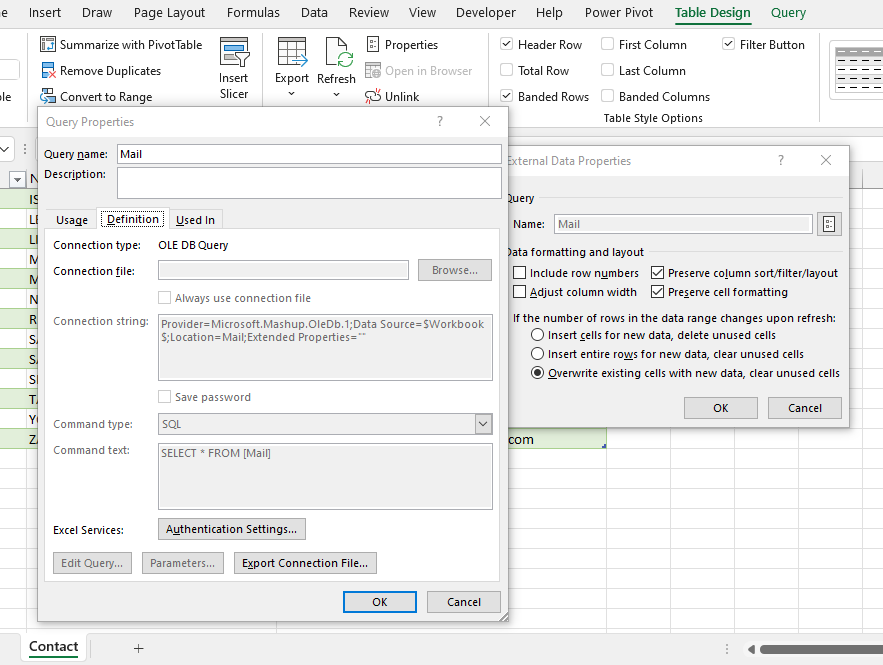Open the Command type dropdown
The width and height of the screenshot is (883, 665).
click(x=483, y=424)
